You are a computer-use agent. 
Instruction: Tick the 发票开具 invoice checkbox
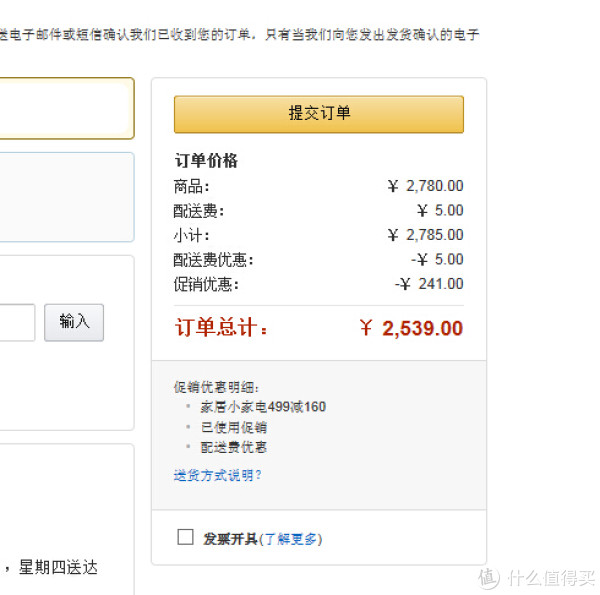[185, 537]
